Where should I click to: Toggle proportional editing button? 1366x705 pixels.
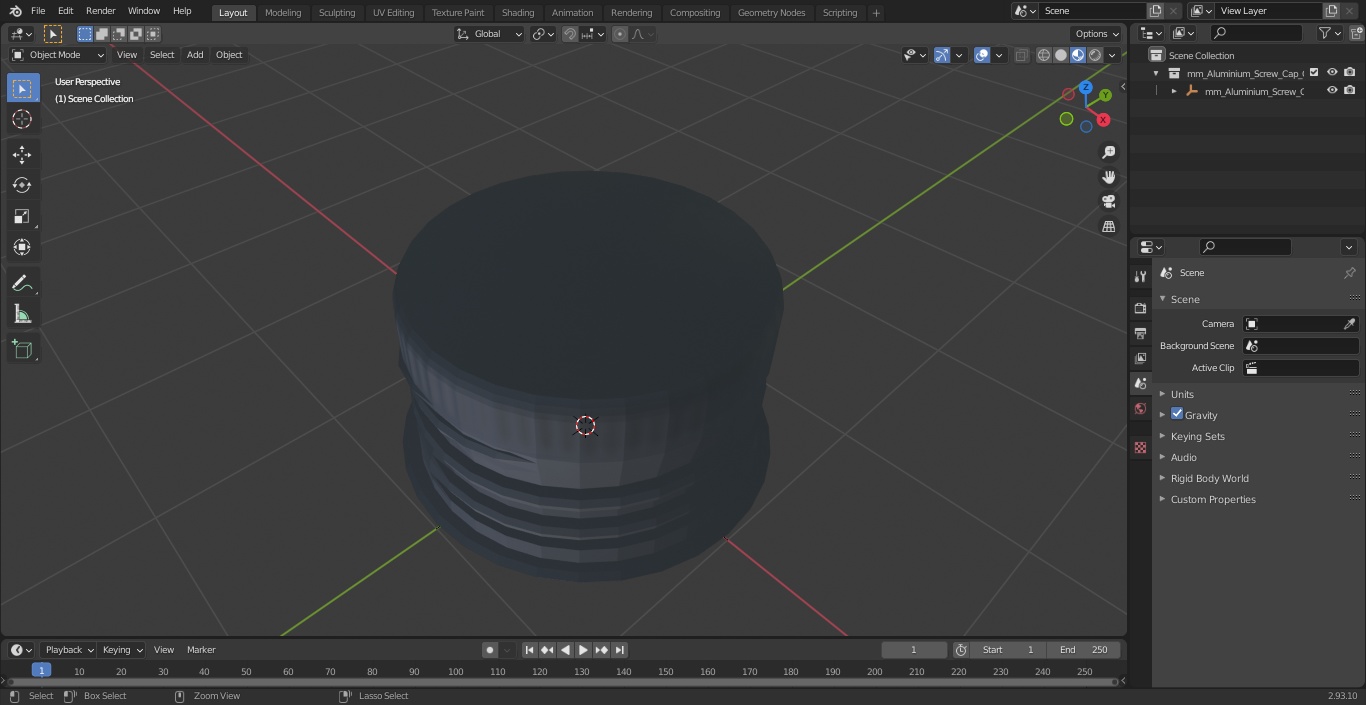(620, 34)
